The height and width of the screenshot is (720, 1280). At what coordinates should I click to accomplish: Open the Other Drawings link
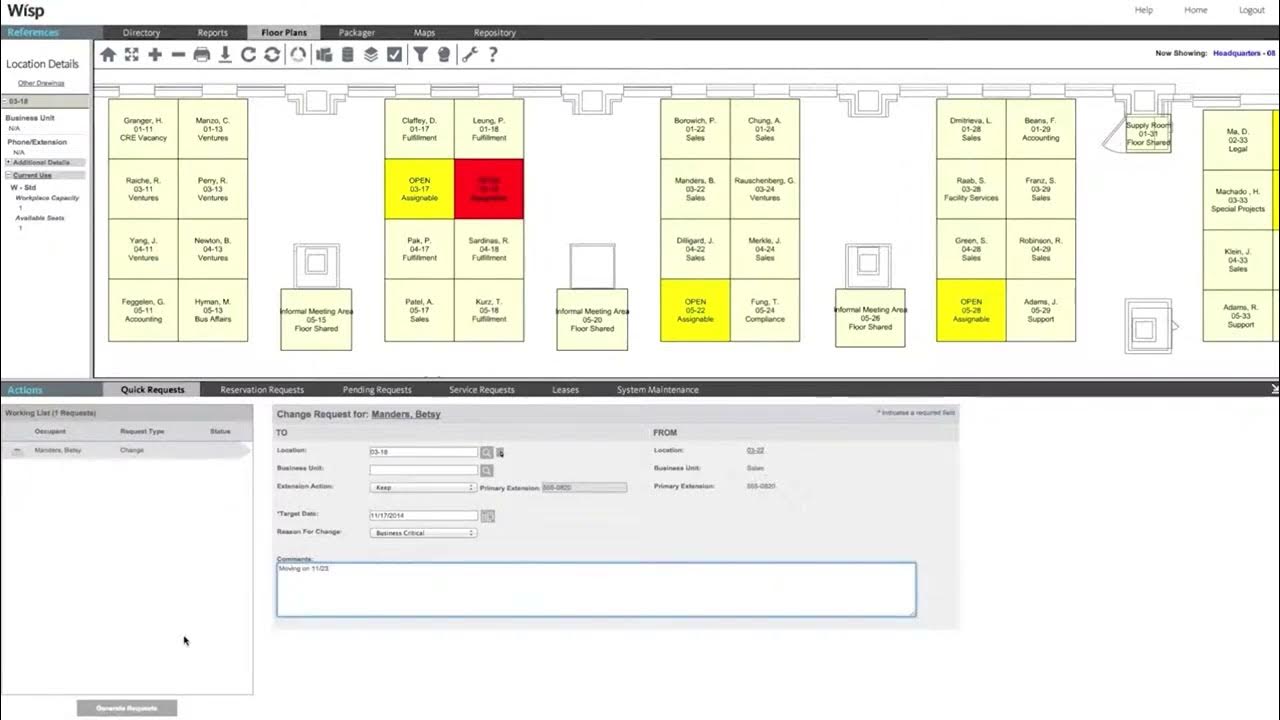(41, 83)
